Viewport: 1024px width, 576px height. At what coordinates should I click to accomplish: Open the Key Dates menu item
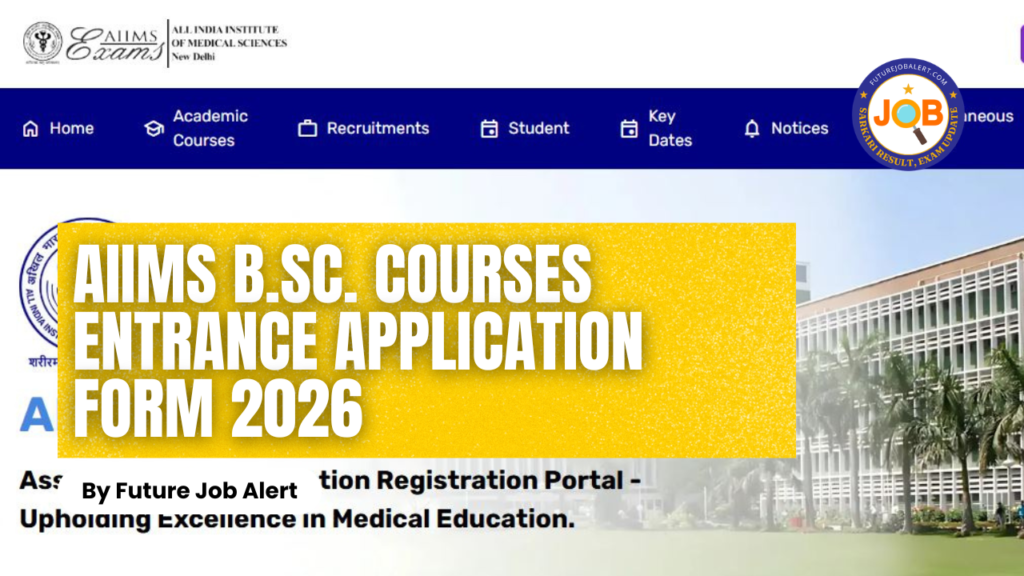(x=670, y=129)
